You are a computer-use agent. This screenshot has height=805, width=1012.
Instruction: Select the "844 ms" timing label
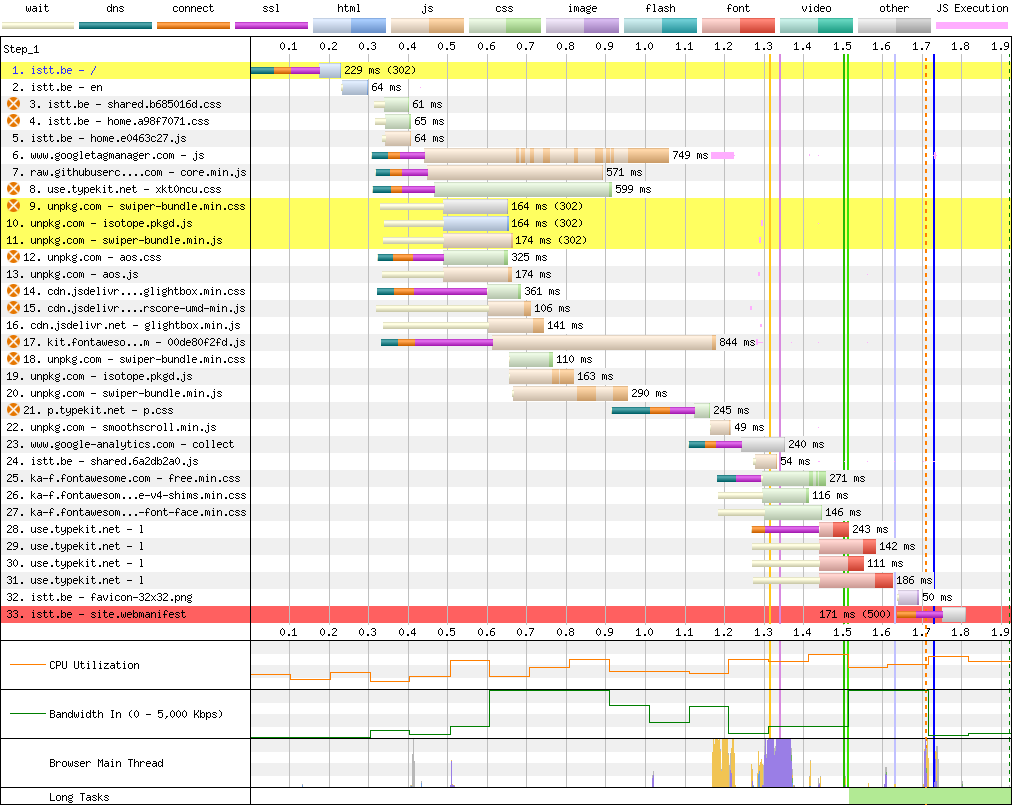[737, 342]
